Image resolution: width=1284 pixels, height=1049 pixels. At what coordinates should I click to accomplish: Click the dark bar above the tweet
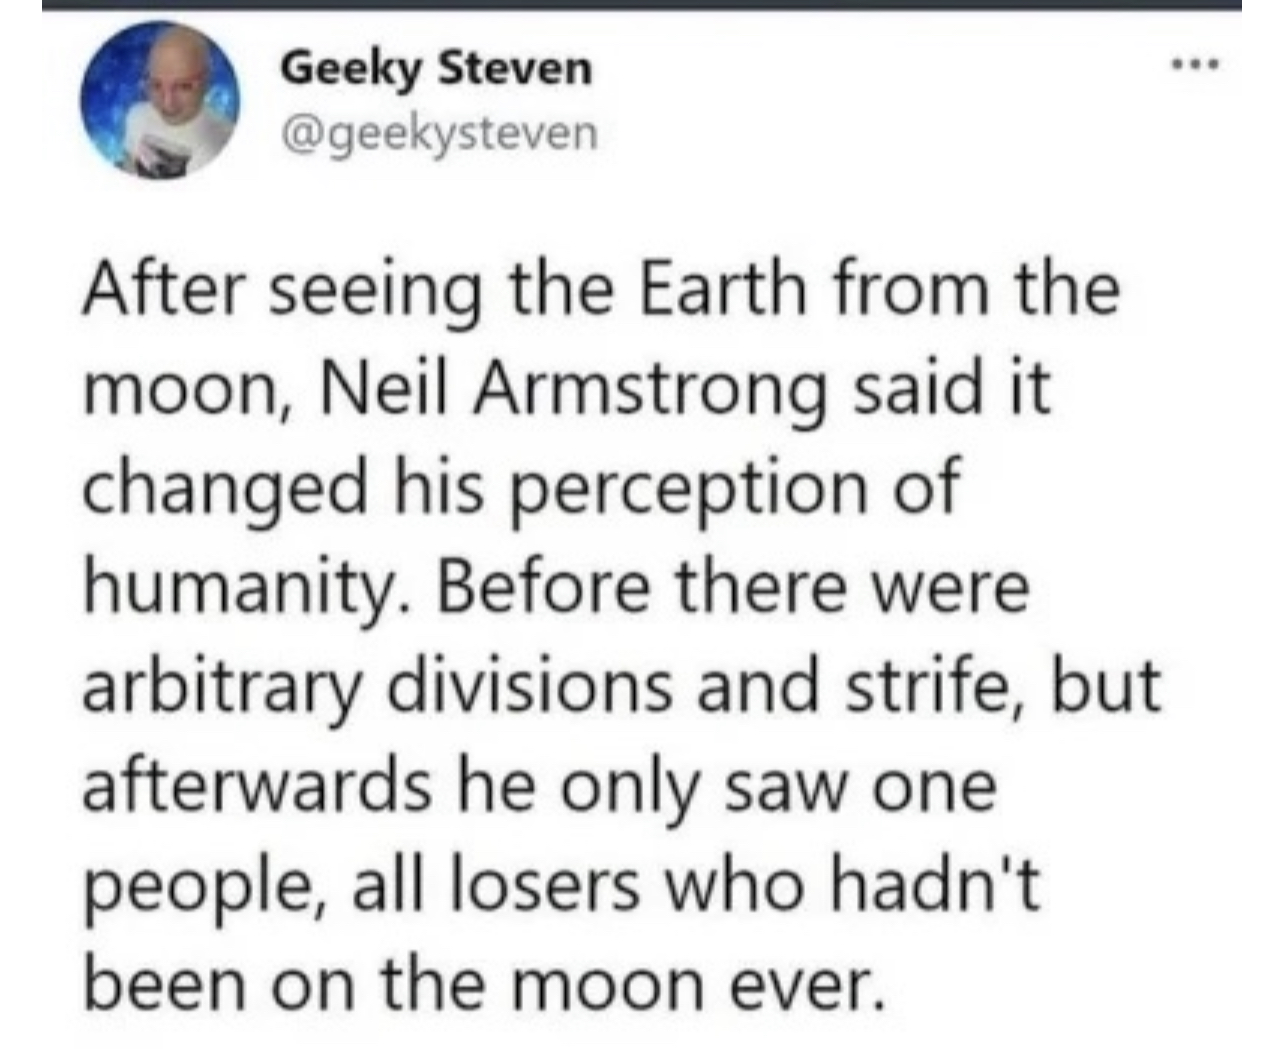(642, 4)
